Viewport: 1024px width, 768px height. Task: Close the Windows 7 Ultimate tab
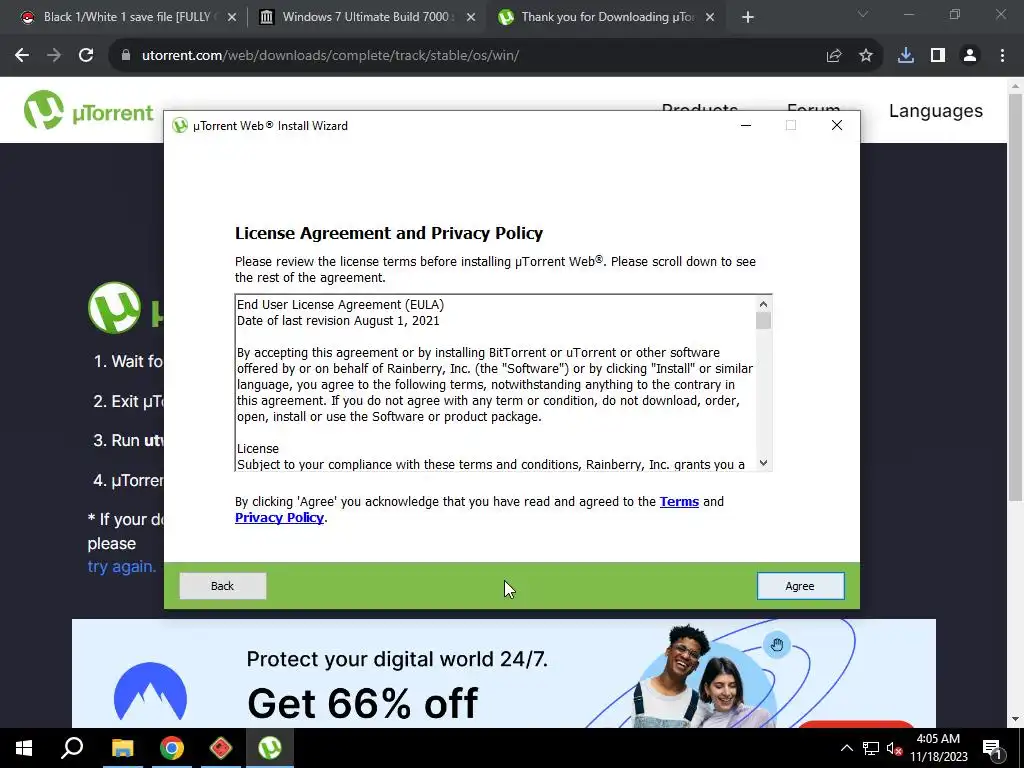pos(471,18)
